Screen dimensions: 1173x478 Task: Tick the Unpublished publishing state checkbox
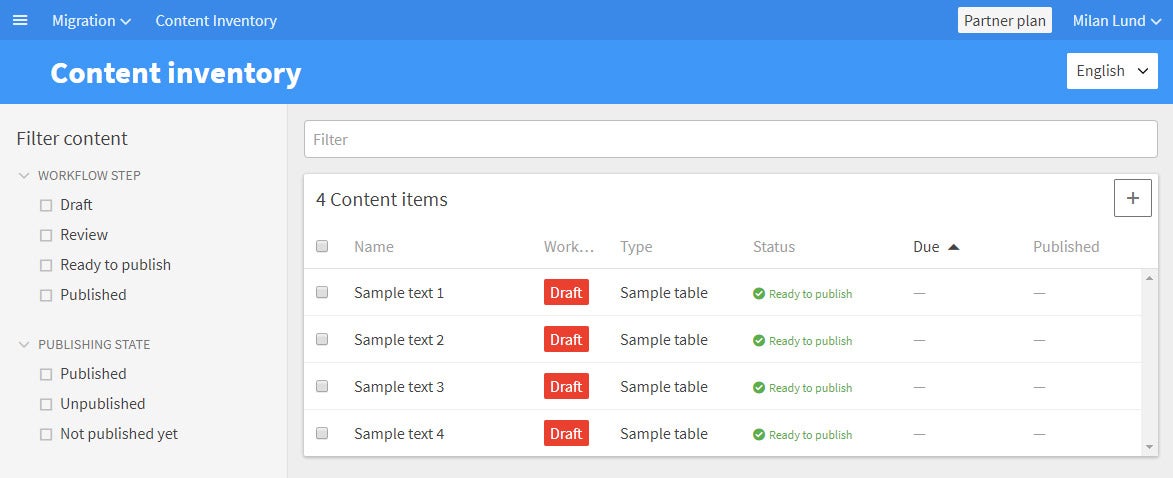tap(46, 404)
